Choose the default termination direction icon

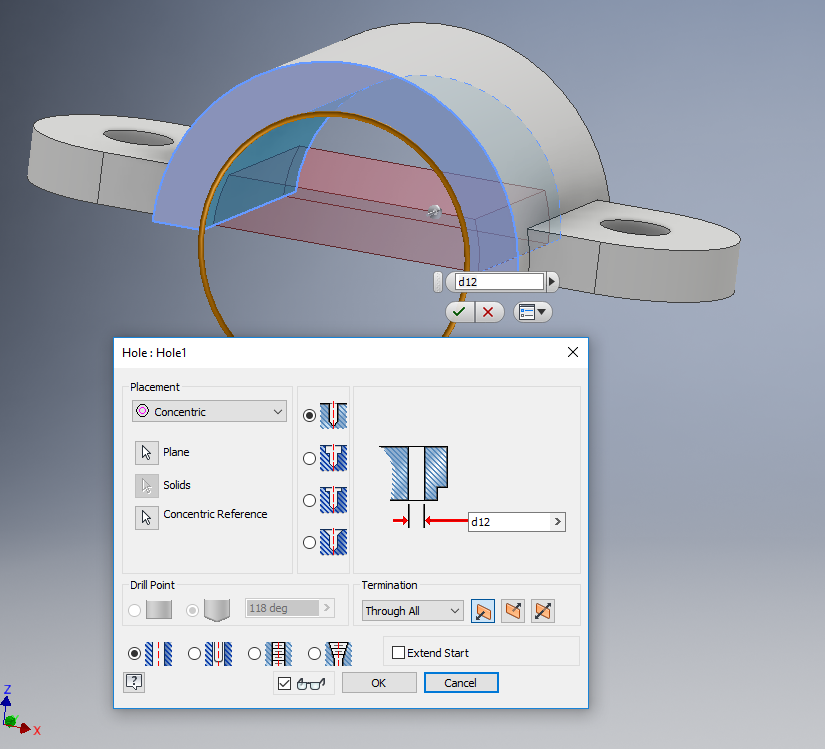pos(483,610)
